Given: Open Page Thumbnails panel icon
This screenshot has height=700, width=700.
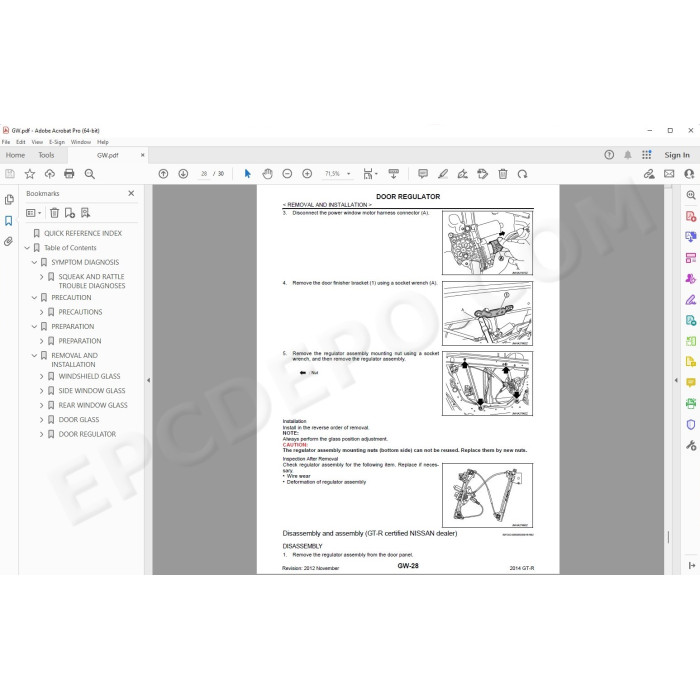Looking at the screenshot, I should pos(9,200).
